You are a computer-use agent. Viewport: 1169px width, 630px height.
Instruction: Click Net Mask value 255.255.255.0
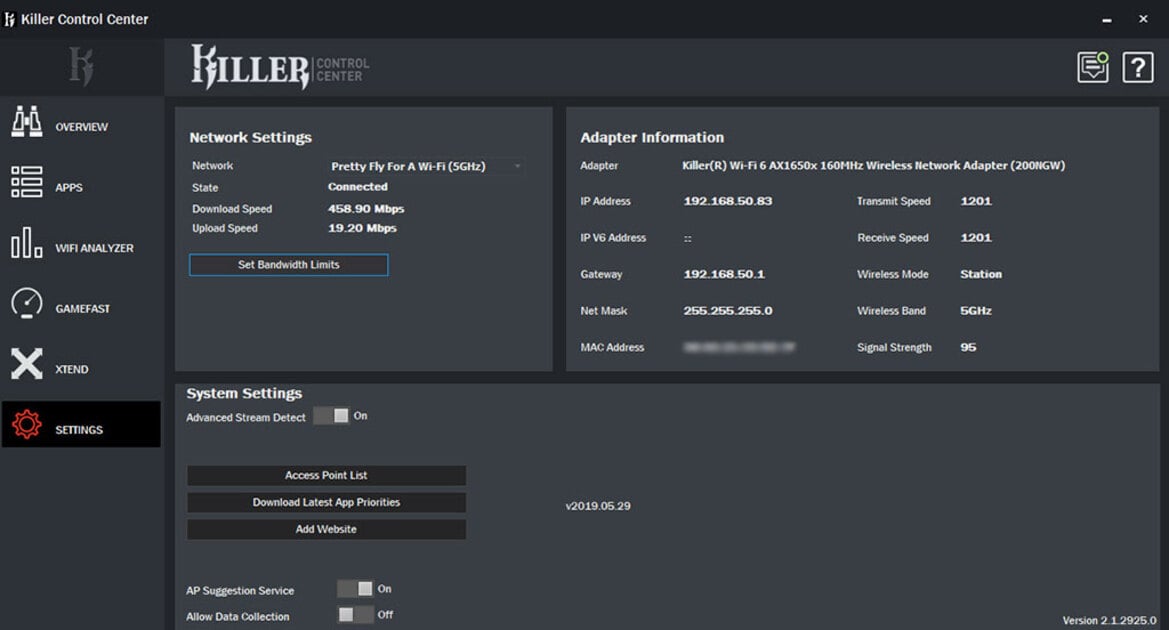[728, 311]
